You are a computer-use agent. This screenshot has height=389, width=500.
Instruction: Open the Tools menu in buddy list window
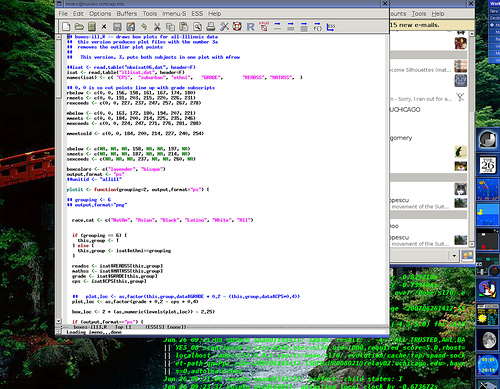pos(419,14)
